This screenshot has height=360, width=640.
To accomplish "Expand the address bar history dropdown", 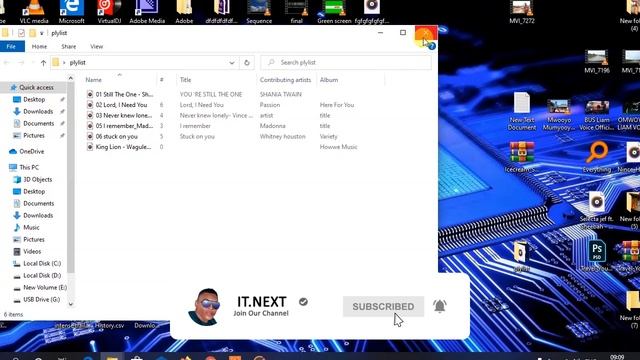I will click(x=231, y=62).
